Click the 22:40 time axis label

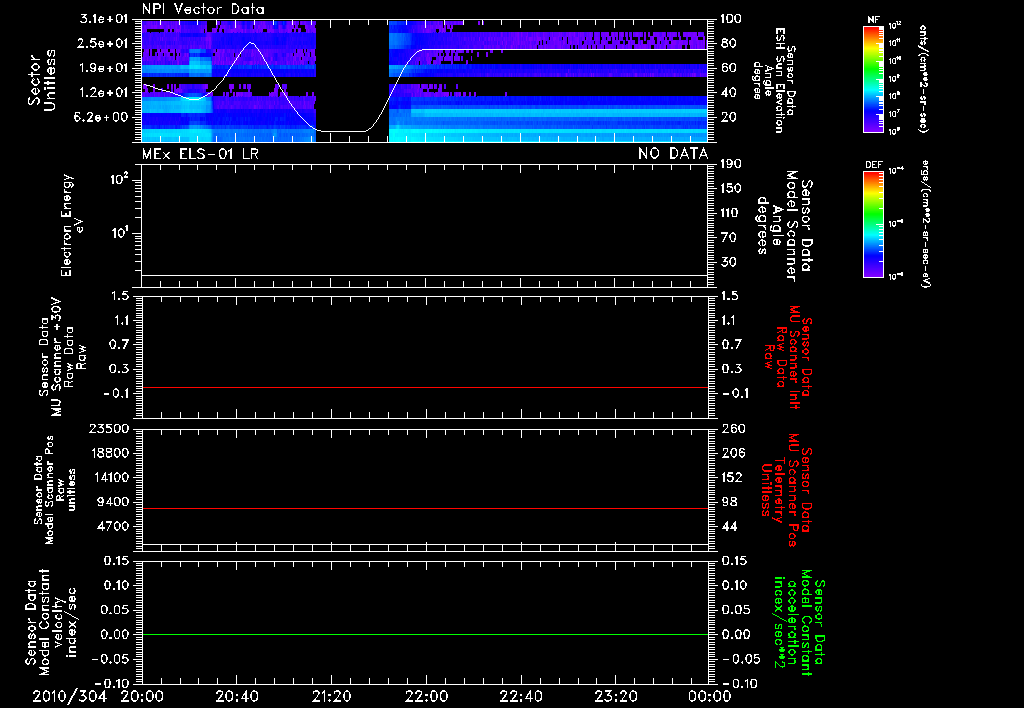(520, 696)
